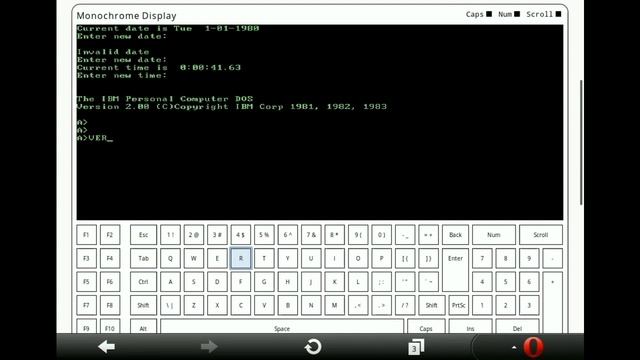
Task: Tap the Esc key
Action: 143,235
